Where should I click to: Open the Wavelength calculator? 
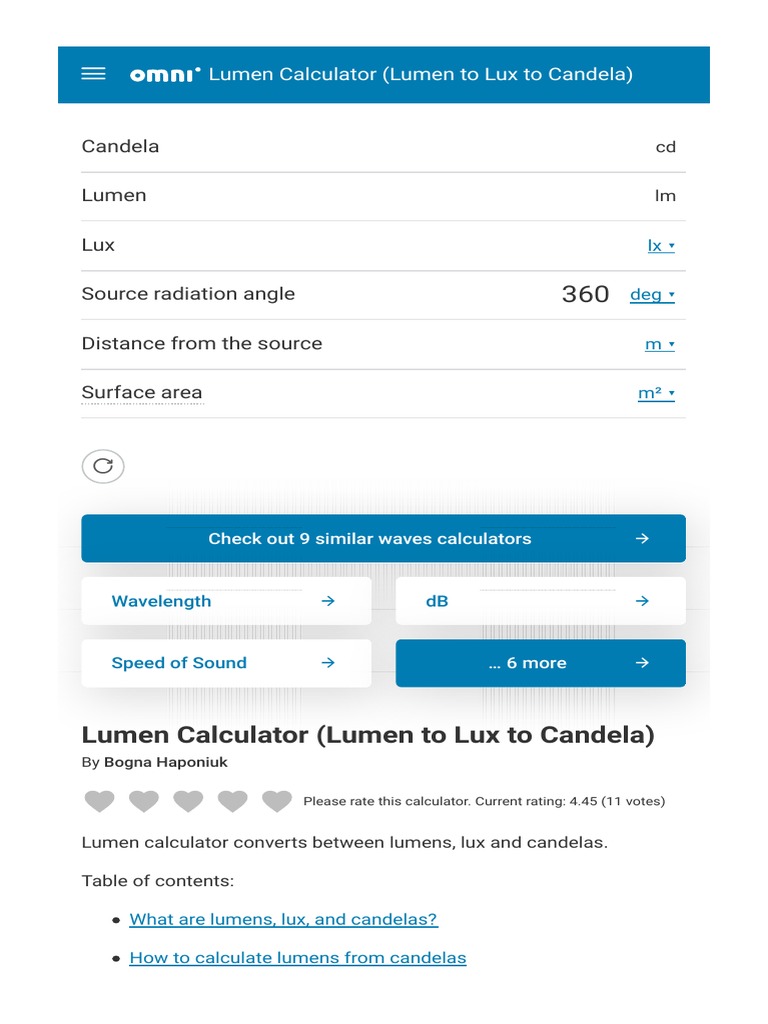[x=226, y=601]
